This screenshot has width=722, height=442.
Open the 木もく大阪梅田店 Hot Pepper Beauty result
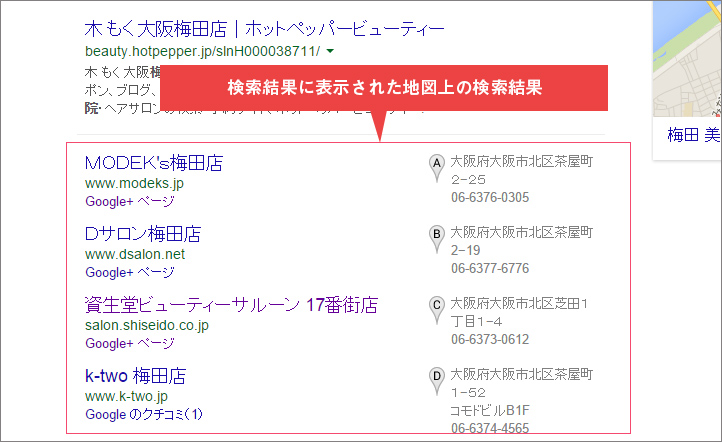(264, 29)
